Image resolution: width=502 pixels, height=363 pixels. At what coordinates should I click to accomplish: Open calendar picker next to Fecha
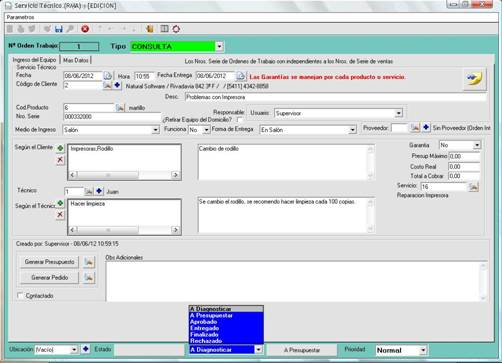click(108, 76)
